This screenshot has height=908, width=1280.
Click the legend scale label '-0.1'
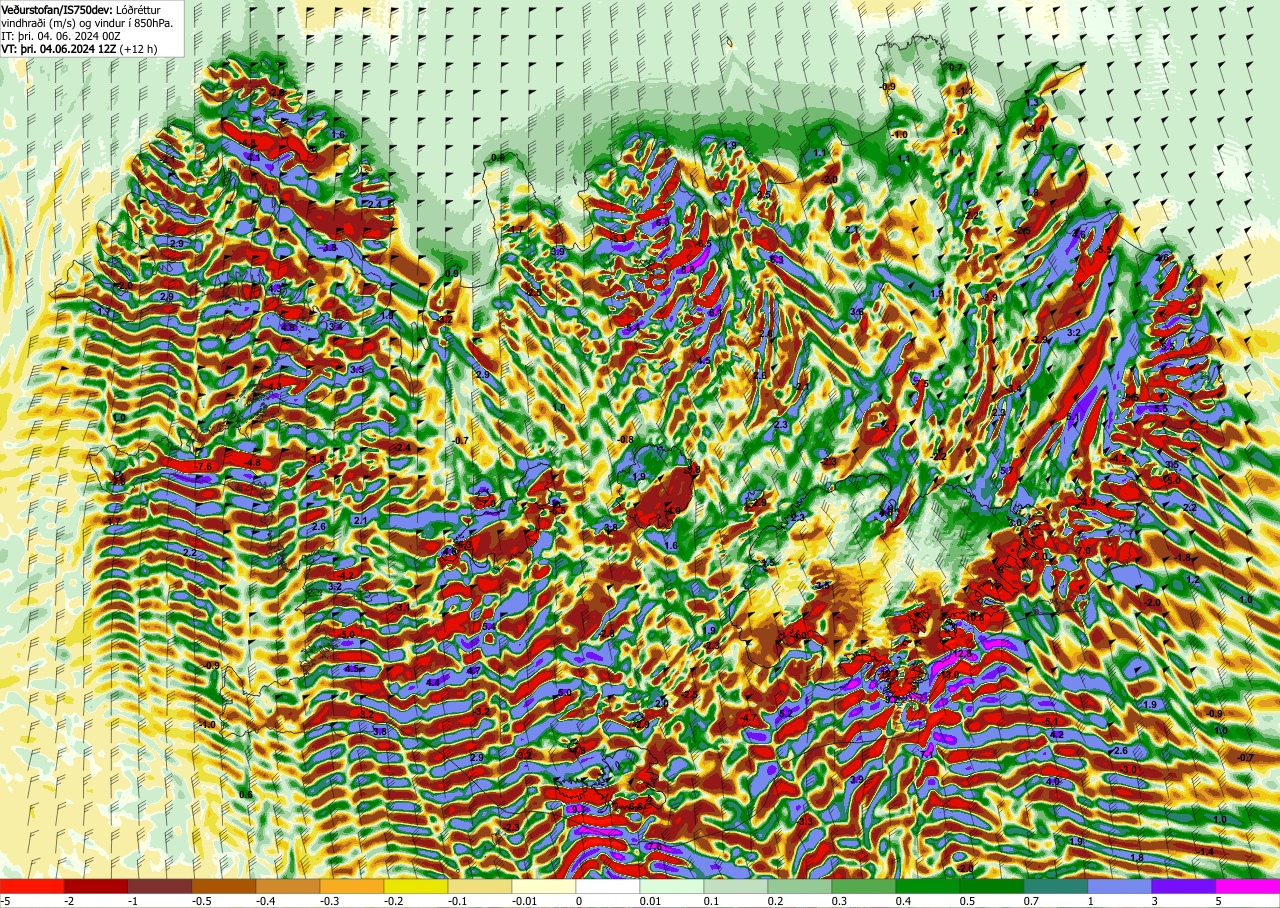pyautogui.click(x=457, y=901)
